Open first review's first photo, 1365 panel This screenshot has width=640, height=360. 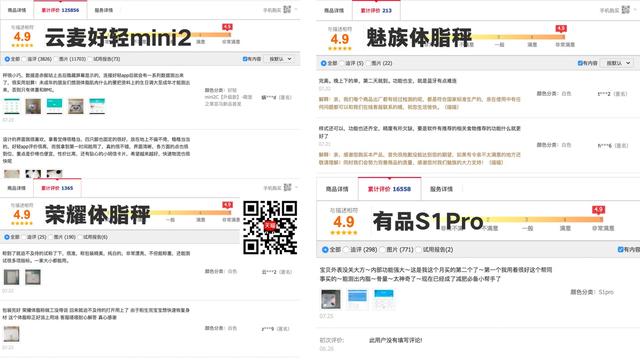point(11,277)
